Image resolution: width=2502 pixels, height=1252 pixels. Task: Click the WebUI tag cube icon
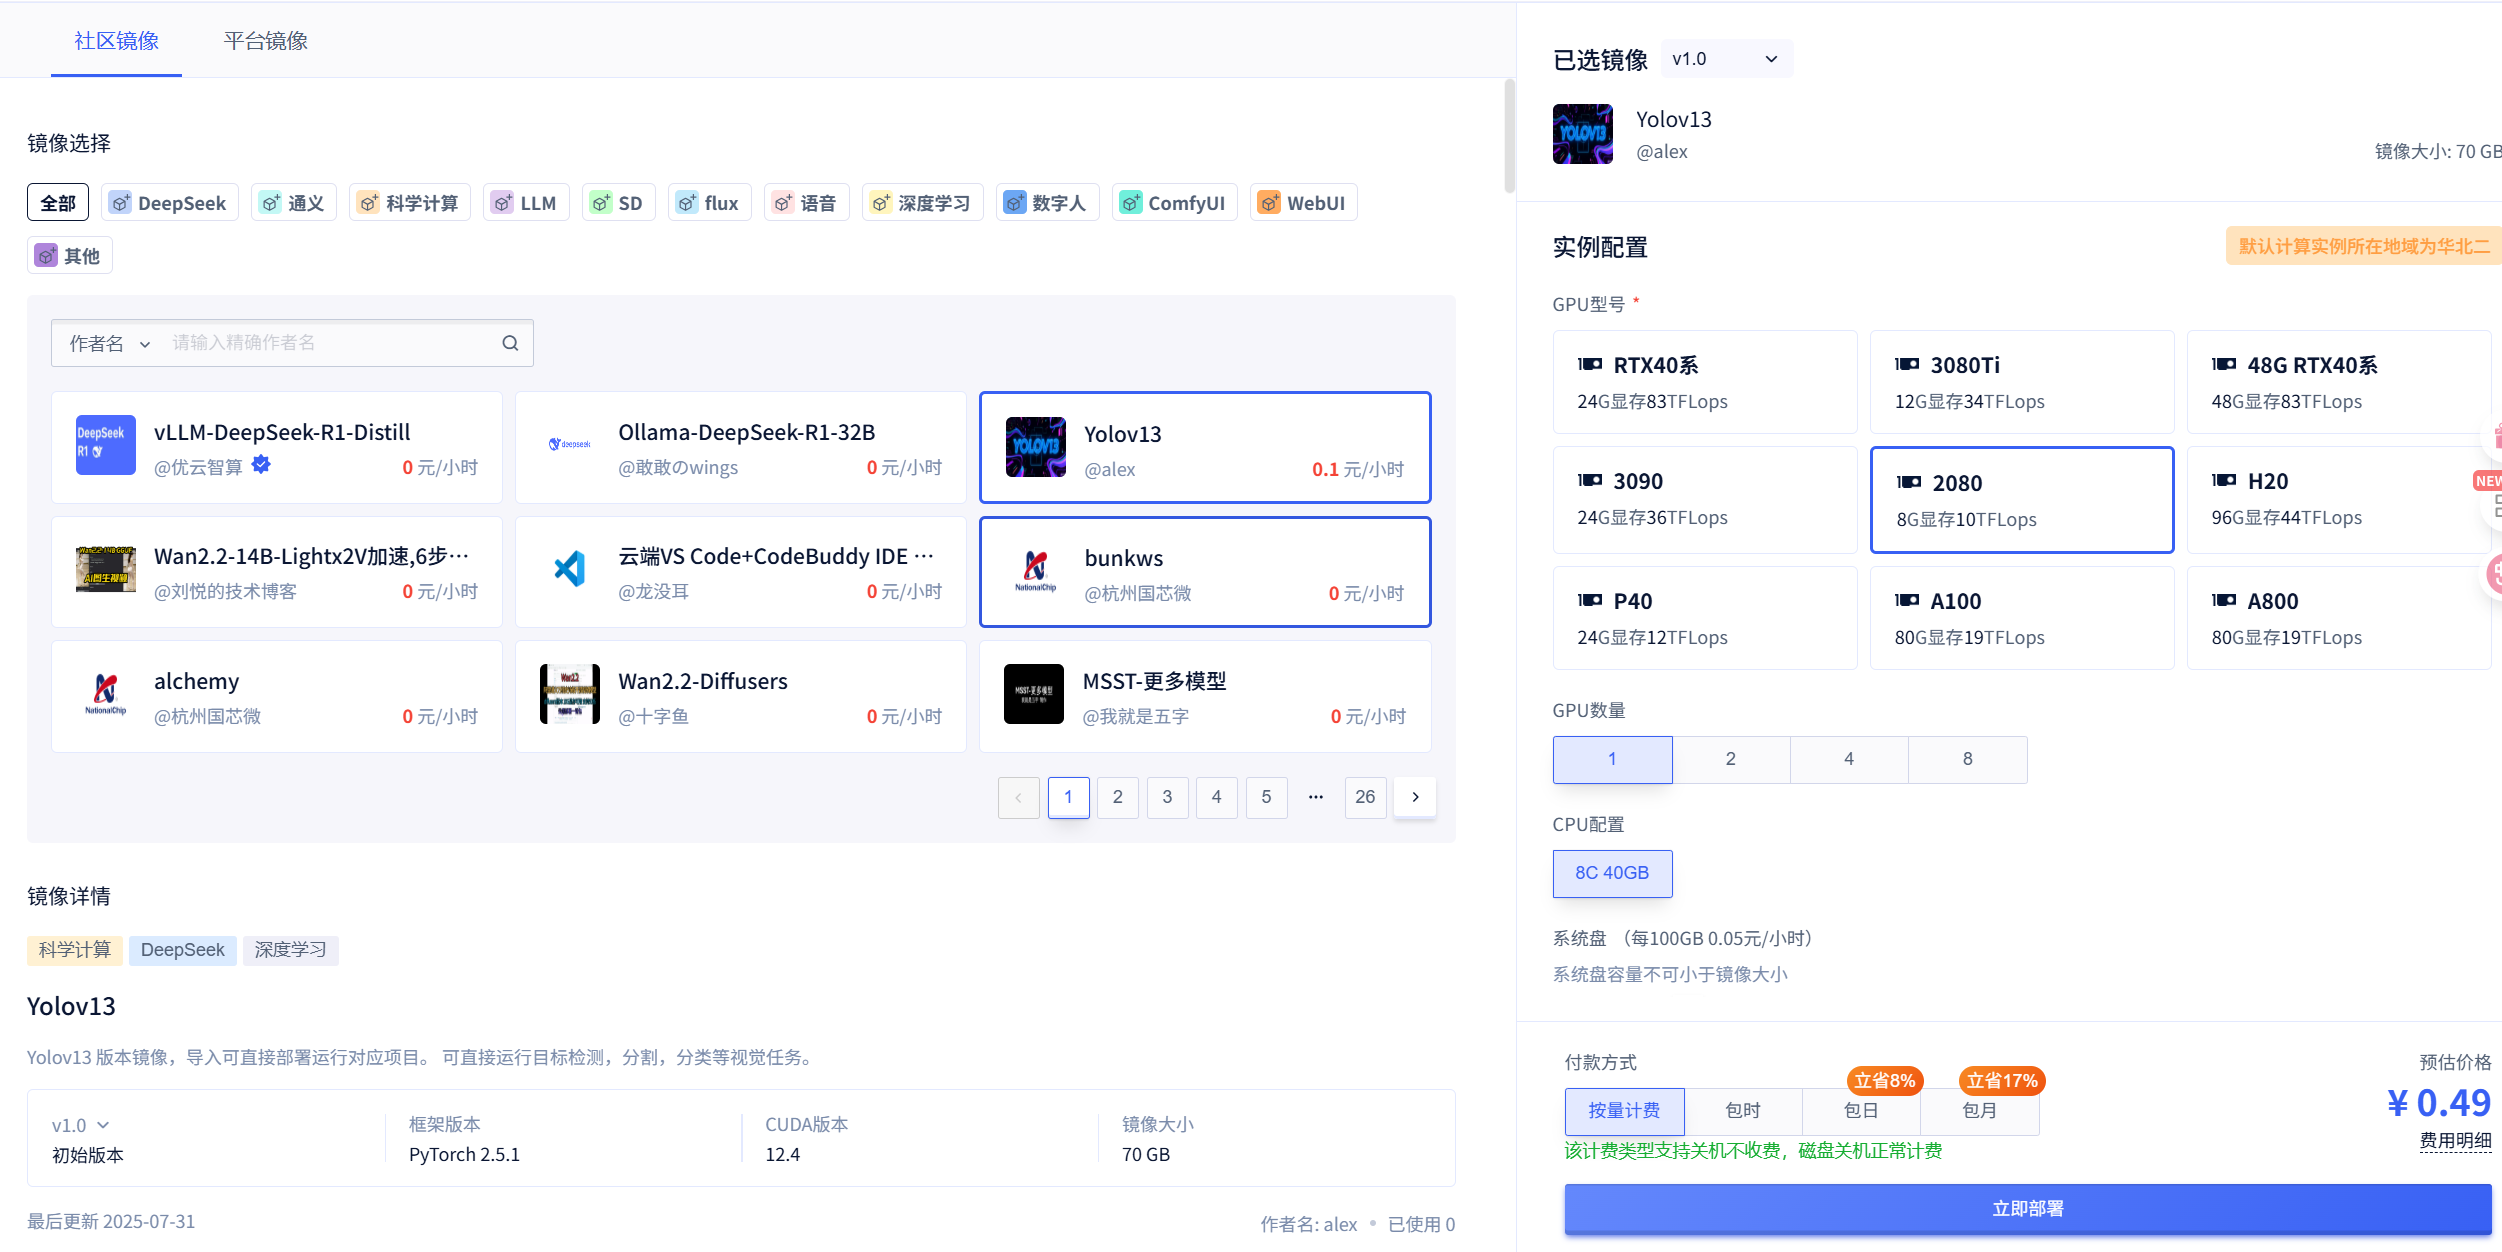tap(1268, 203)
